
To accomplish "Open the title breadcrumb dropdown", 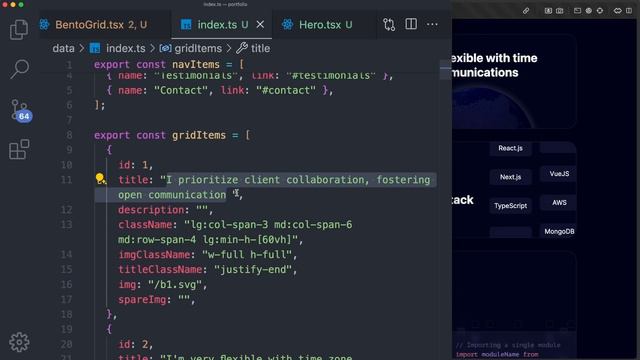I will 260,48.
